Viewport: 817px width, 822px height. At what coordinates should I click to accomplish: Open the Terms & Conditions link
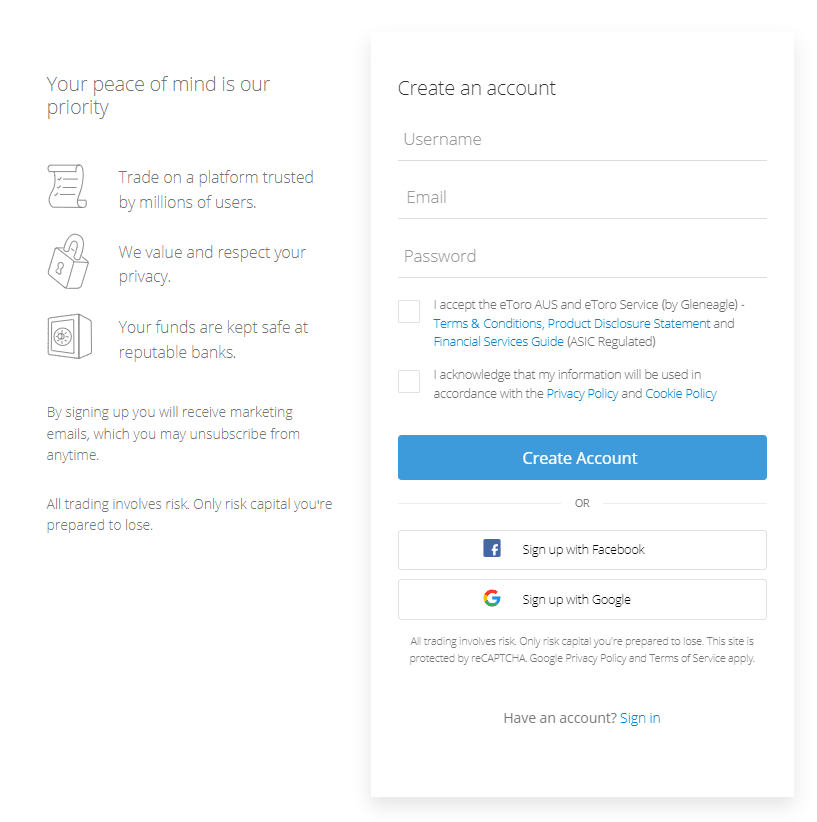[487, 323]
